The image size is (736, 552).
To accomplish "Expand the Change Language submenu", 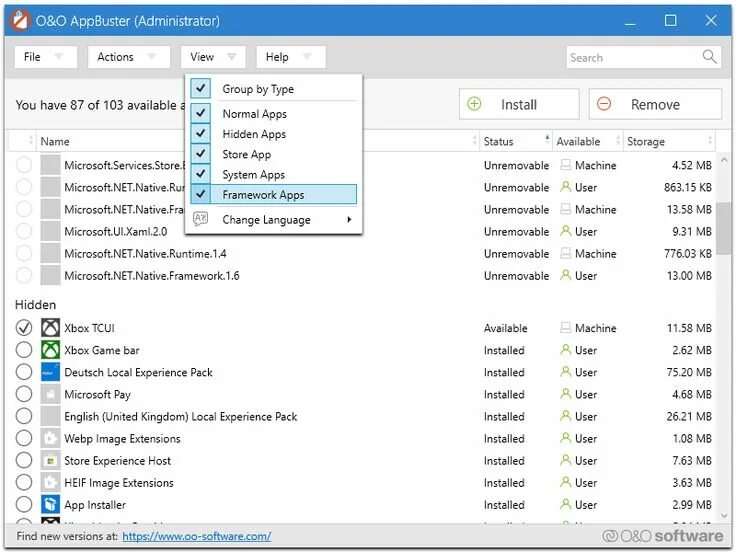I will click(274, 219).
